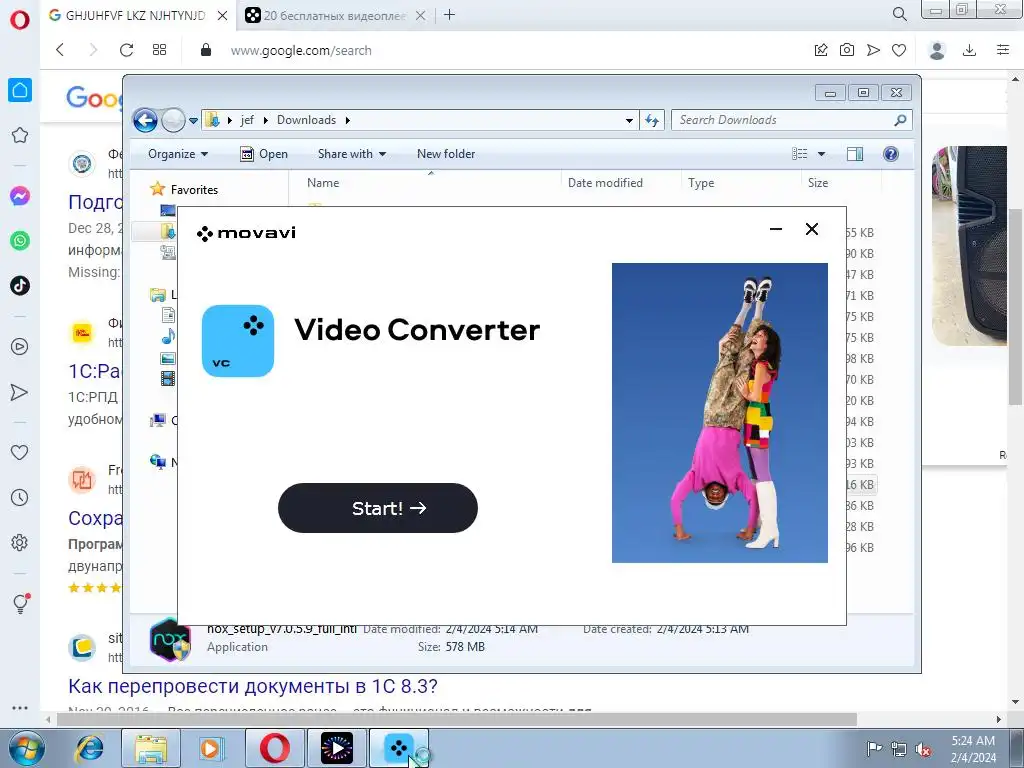Go back in the Opera browser
The height and width of the screenshot is (768, 1024).
click(60, 50)
